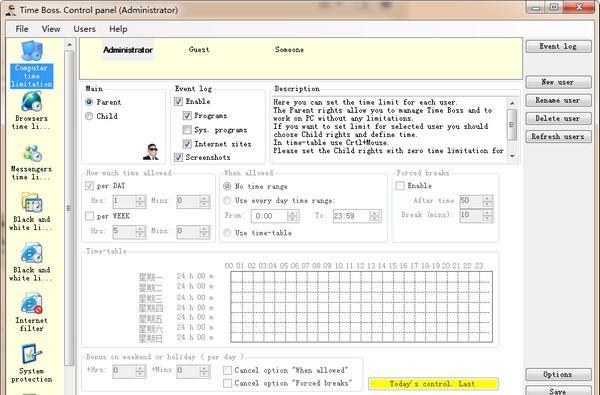Select the Administrator user
This screenshot has width=600, height=395.
pos(128,50)
